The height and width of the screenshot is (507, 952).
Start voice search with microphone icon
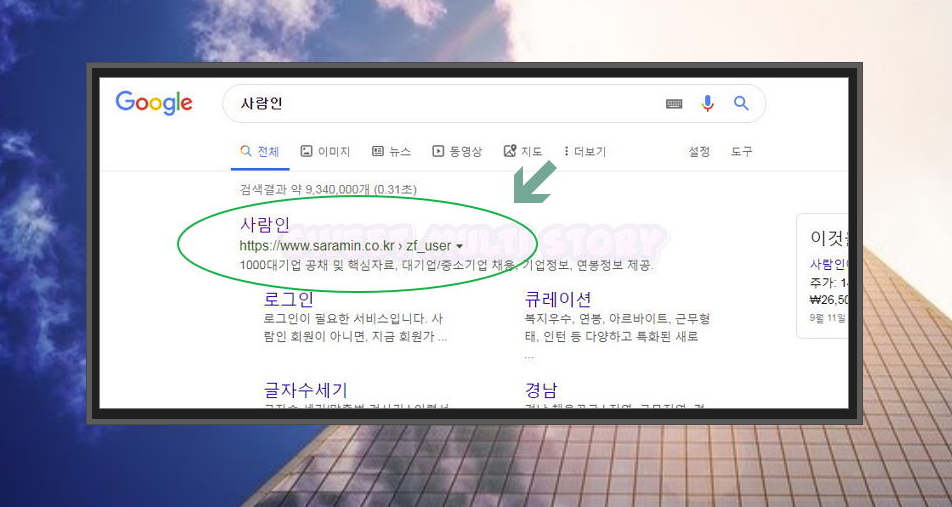(707, 104)
